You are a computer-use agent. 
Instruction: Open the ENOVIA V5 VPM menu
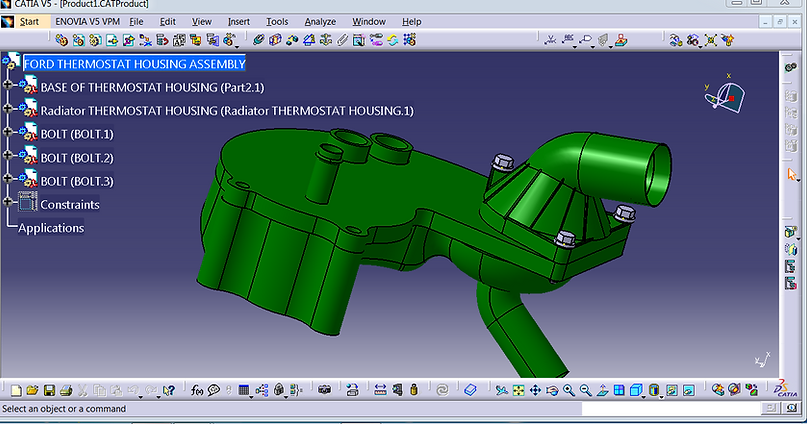coord(87,22)
